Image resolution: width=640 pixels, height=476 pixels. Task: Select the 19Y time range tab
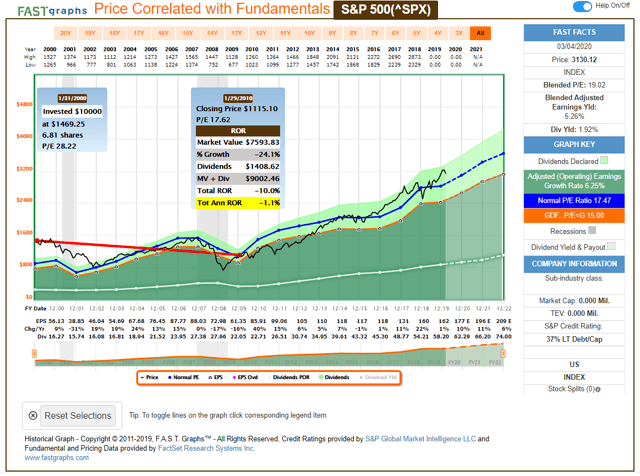click(90, 33)
